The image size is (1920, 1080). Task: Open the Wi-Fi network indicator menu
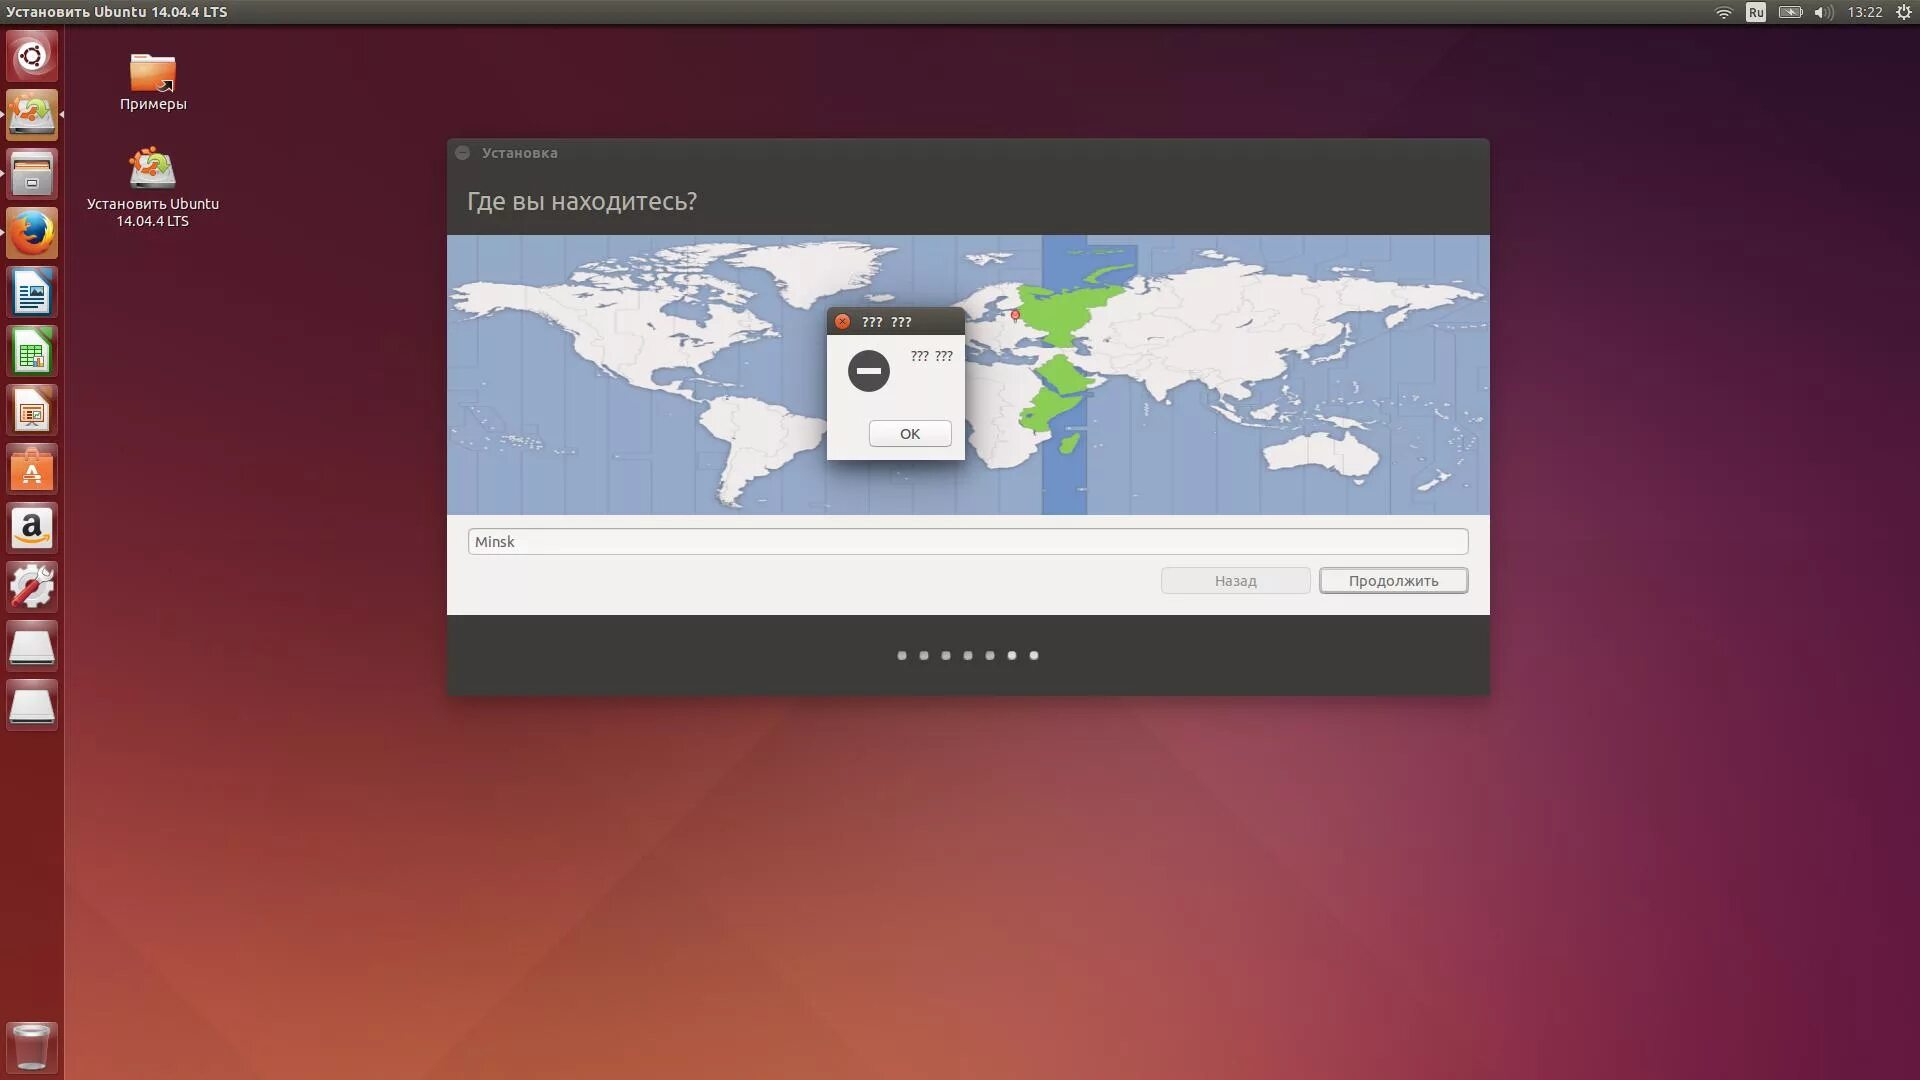1723,12
